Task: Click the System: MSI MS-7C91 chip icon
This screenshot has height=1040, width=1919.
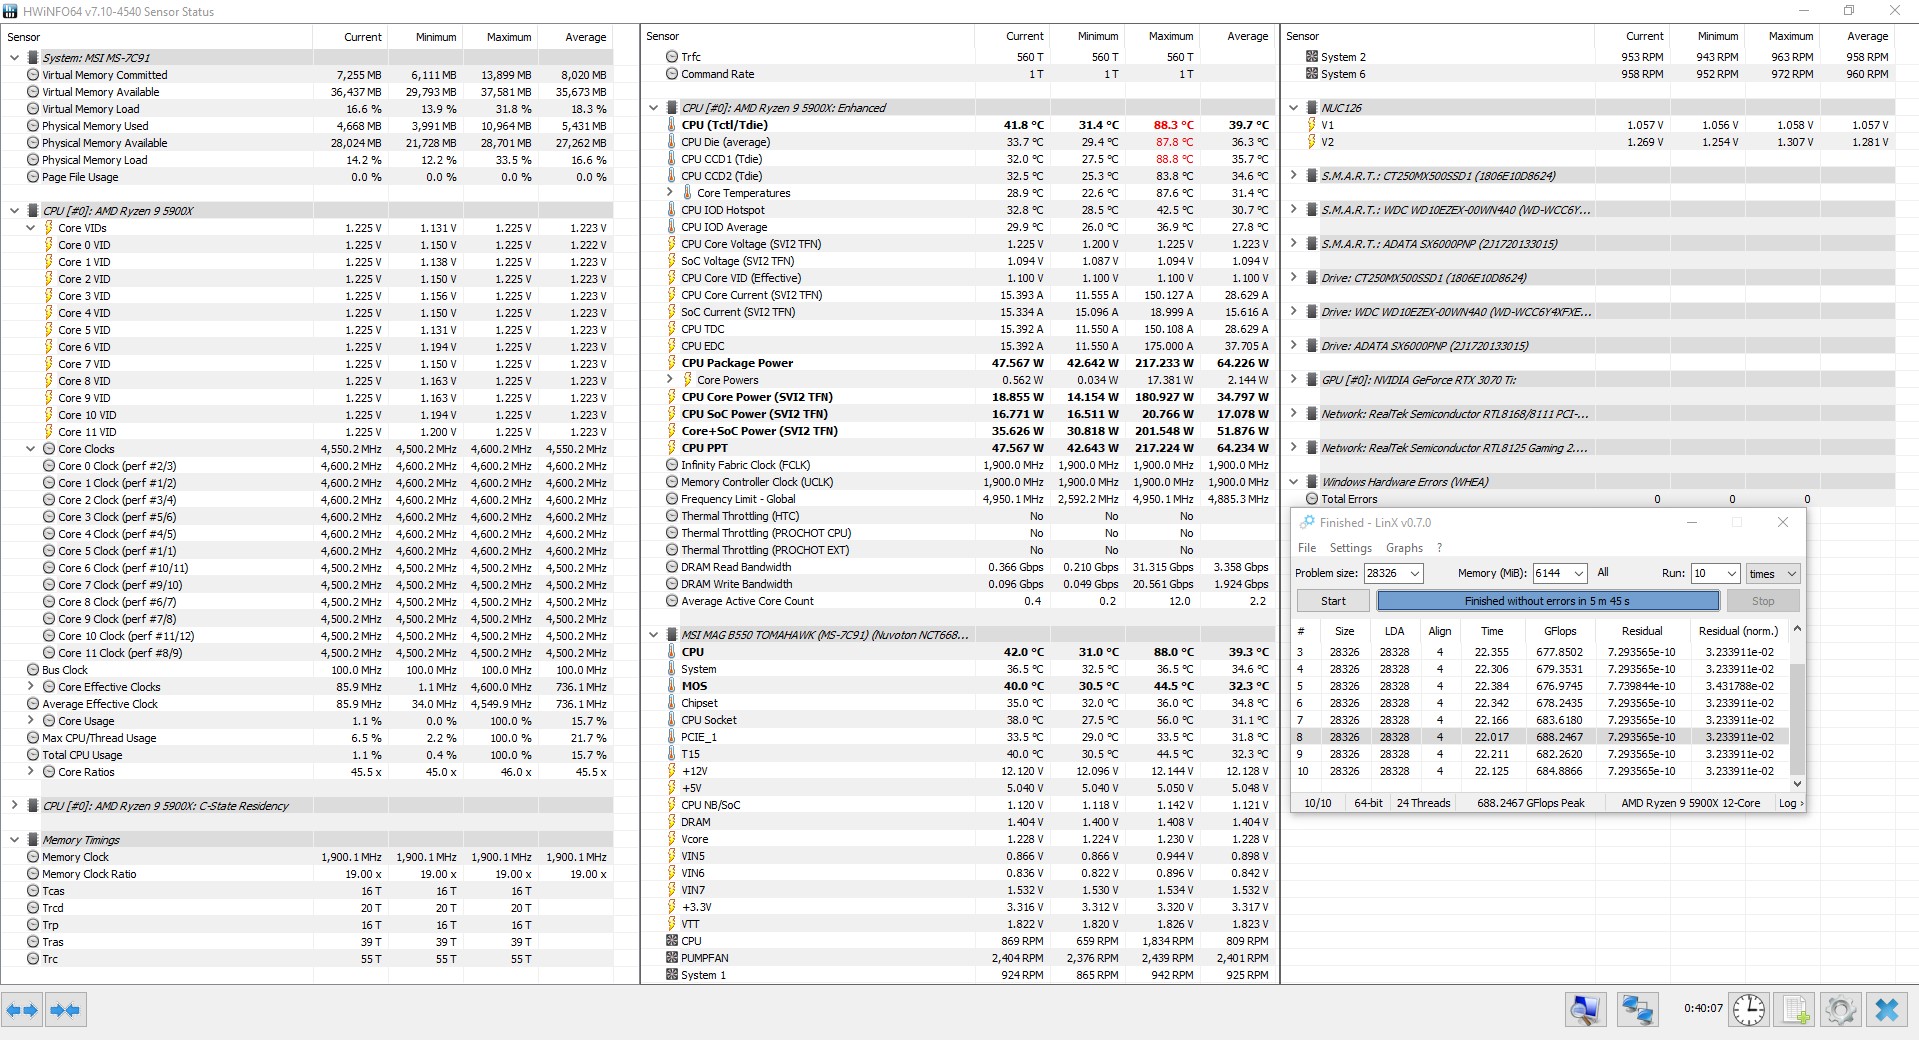Action: point(32,58)
